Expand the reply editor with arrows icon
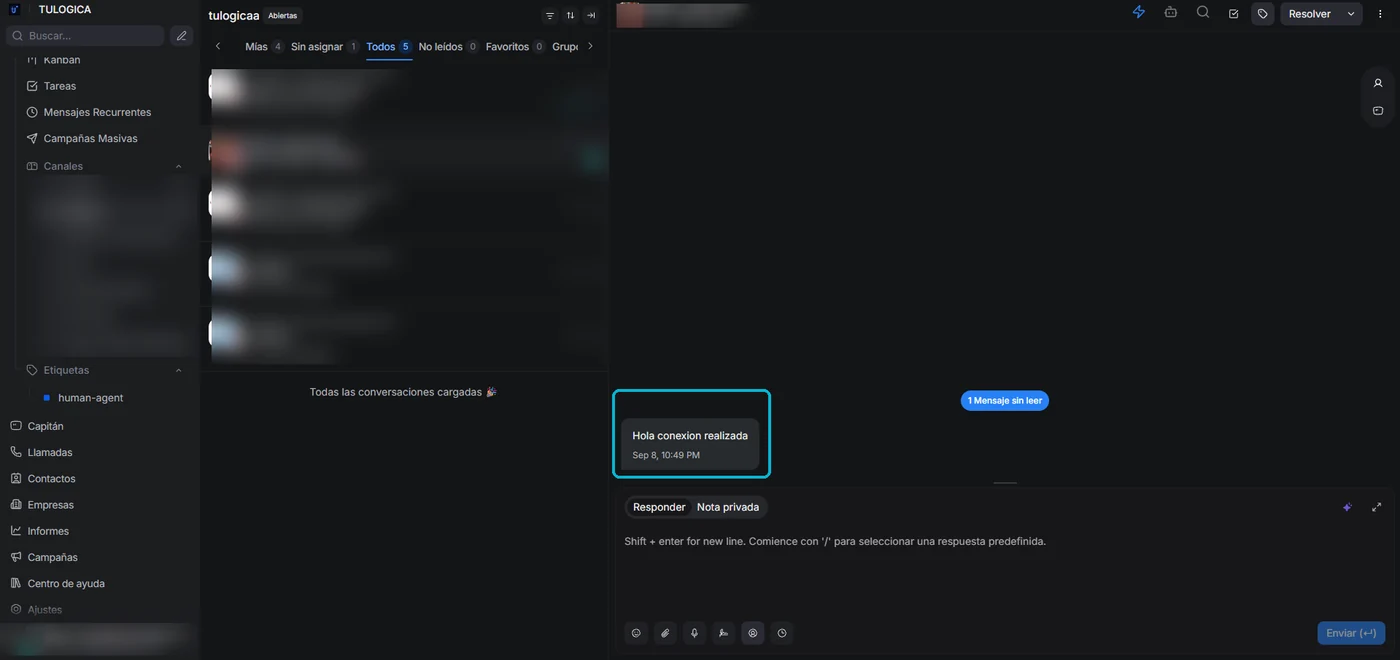Image resolution: width=1400 pixels, height=660 pixels. [x=1377, y=507]
